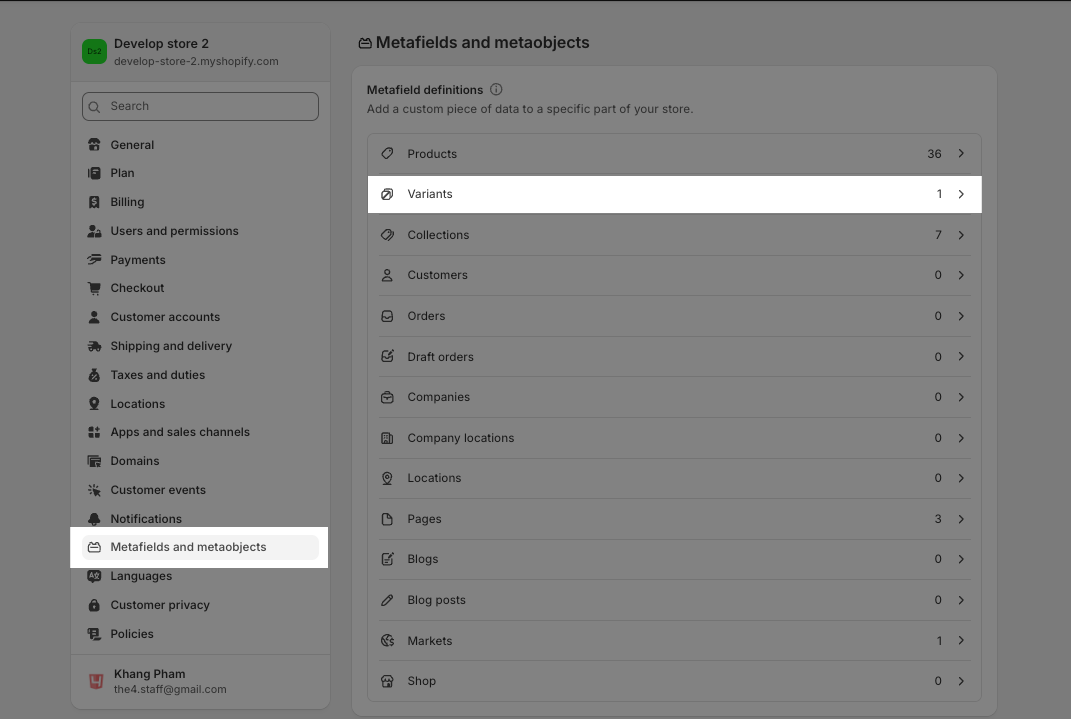The width and height of the screenshot is (1071, 719).
Task: Click the Khang Pham profile avatar
Action: coord(96,681)
